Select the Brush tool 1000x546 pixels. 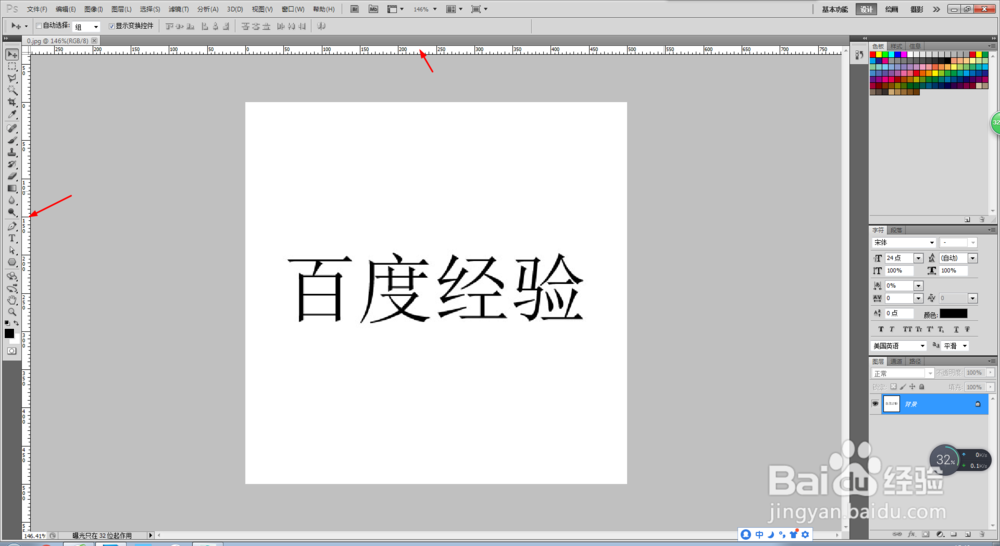12,140
